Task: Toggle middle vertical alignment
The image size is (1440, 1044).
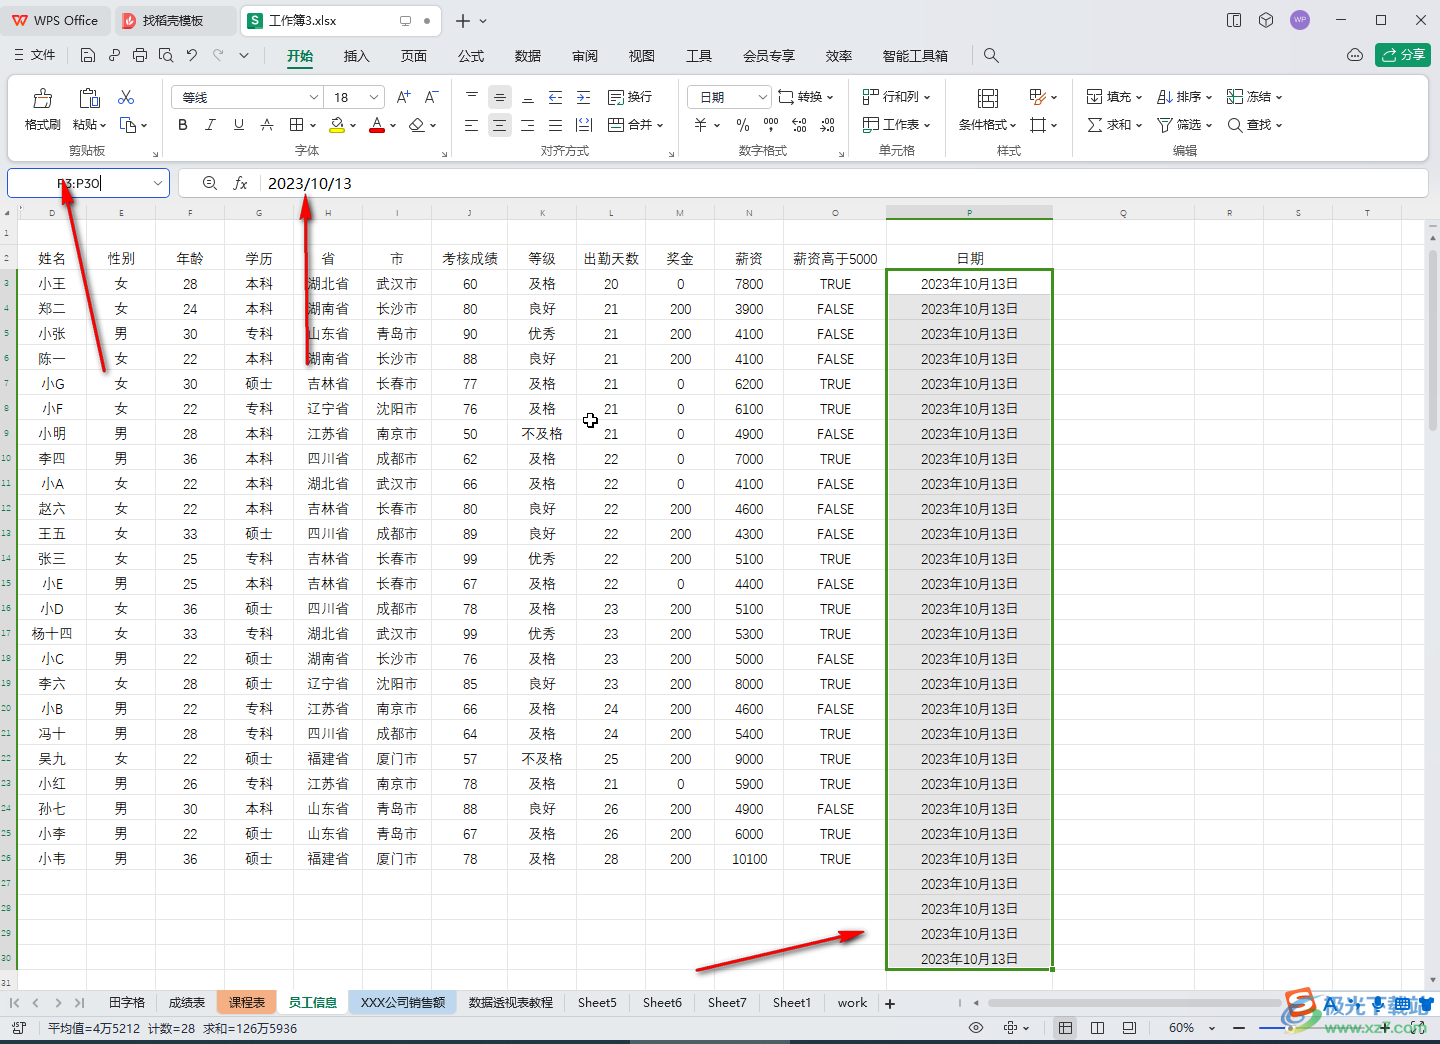Action: click(500, 97)
